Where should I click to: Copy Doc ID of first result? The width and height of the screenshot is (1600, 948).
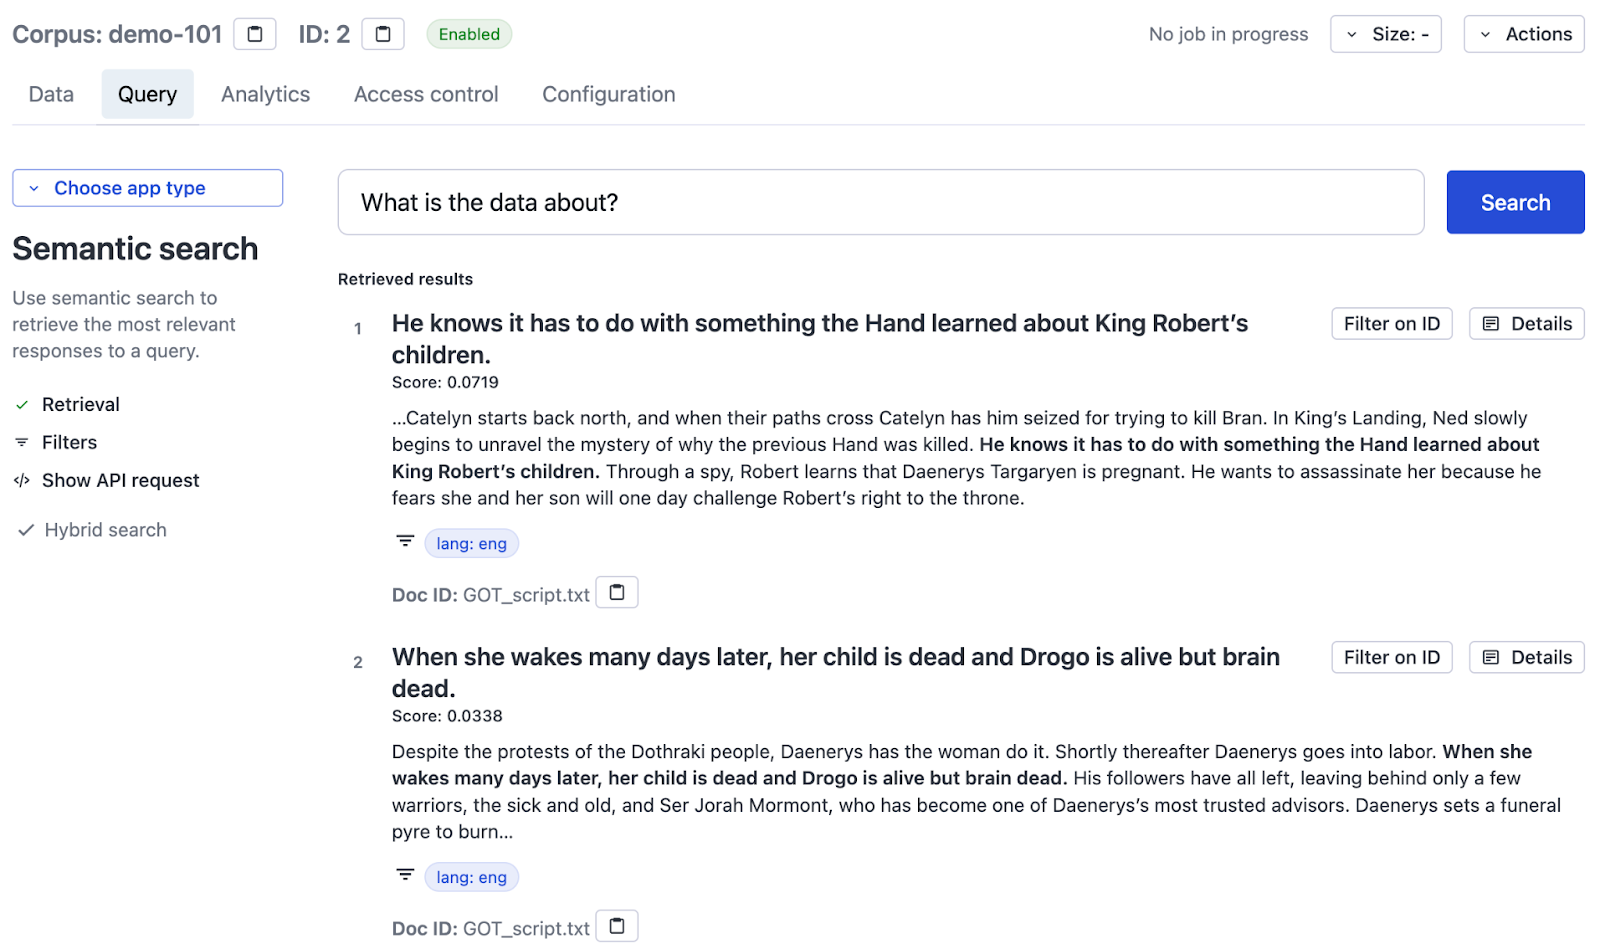(x=617, y=593)
